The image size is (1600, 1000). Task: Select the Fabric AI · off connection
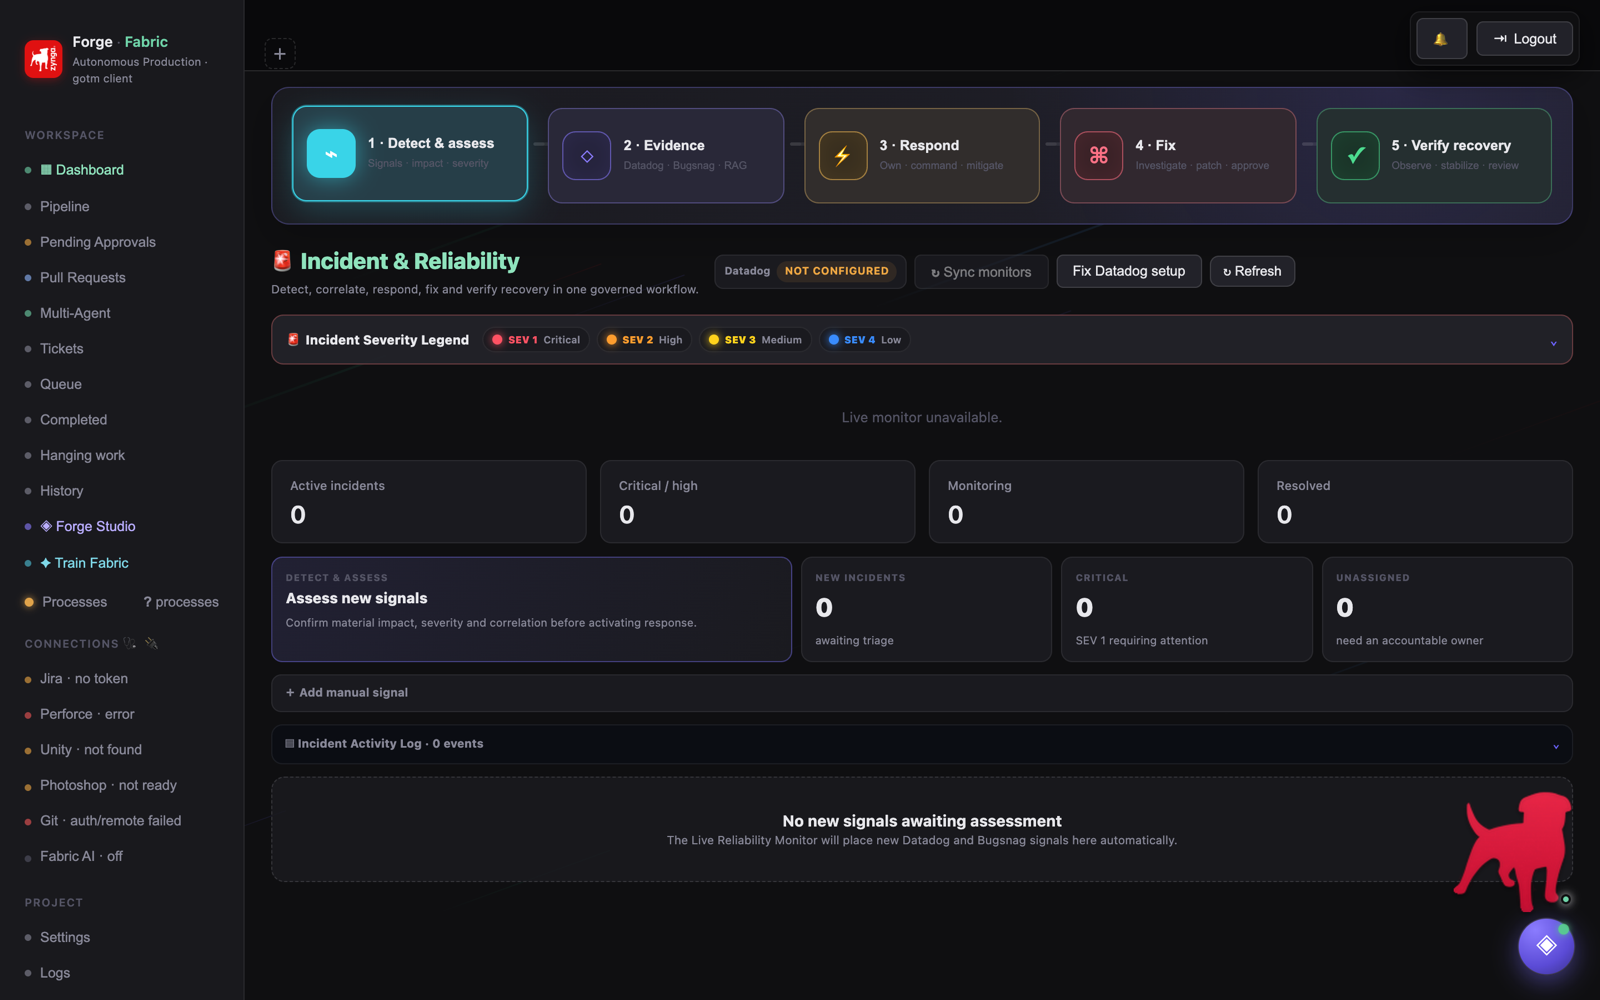(x=81, y=856)
